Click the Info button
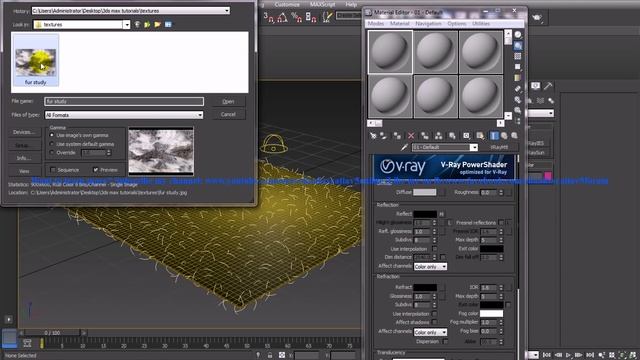The height and width of the screenshot is (360, 640). (x=24, y=158)
